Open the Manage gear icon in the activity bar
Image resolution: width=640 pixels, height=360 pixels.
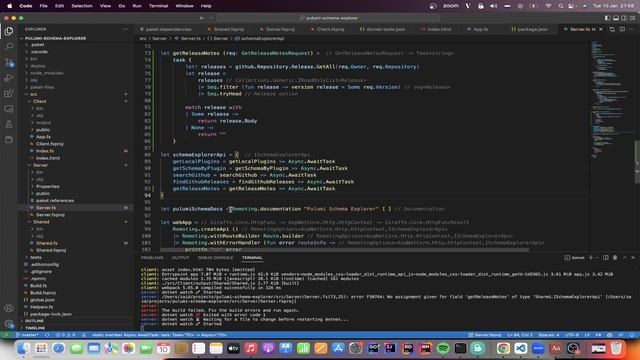[9, 324]
